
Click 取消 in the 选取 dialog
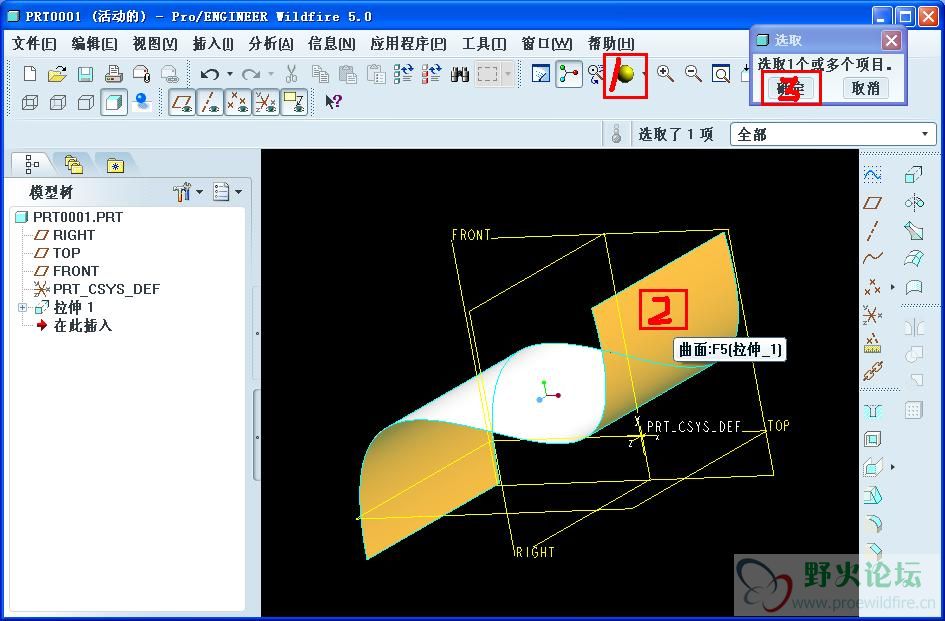click(865, 89)
